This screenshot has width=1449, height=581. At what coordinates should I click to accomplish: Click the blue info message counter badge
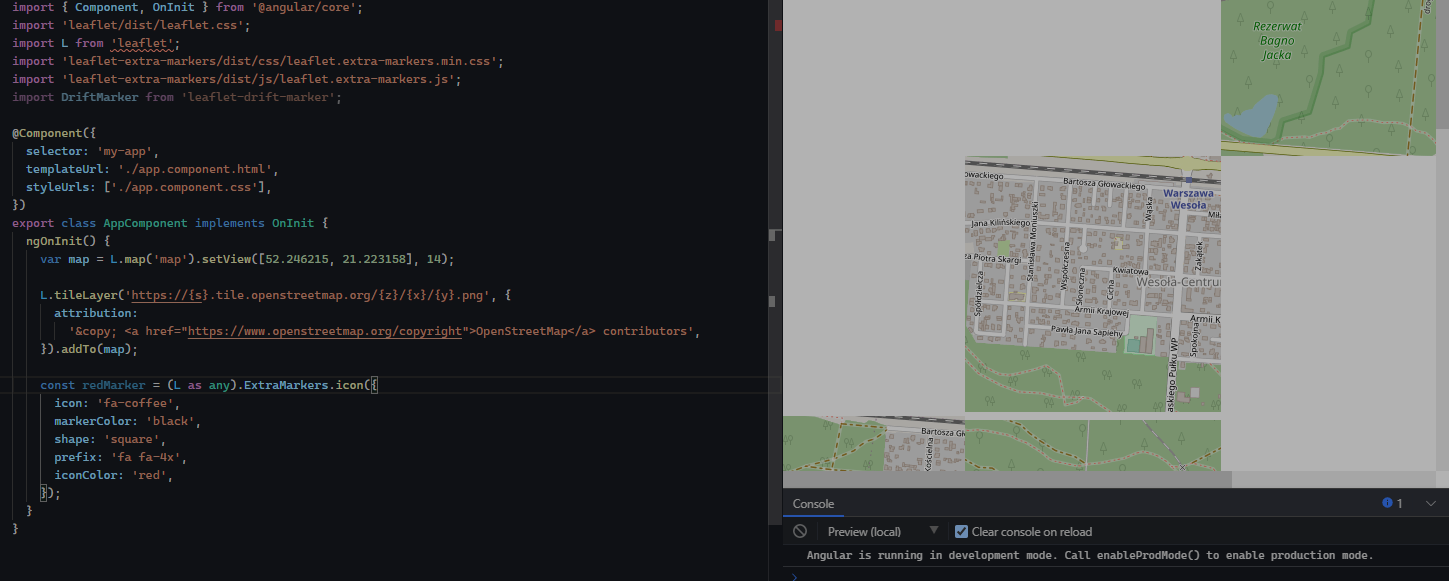[1388, 503]
